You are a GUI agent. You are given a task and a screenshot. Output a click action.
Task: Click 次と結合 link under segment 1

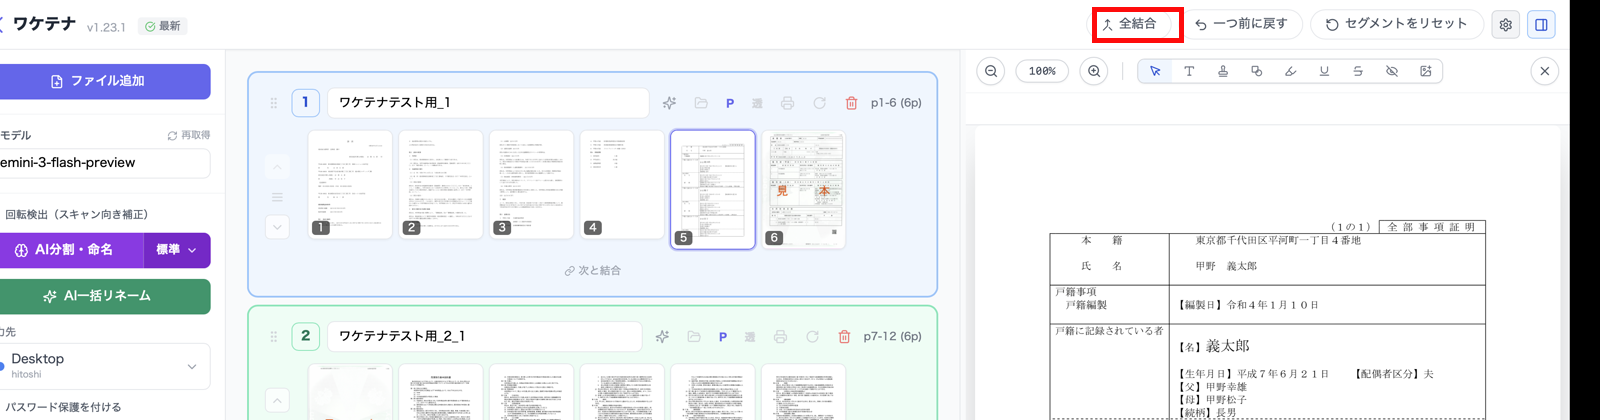pyautogui.click(x=592, y=271)
